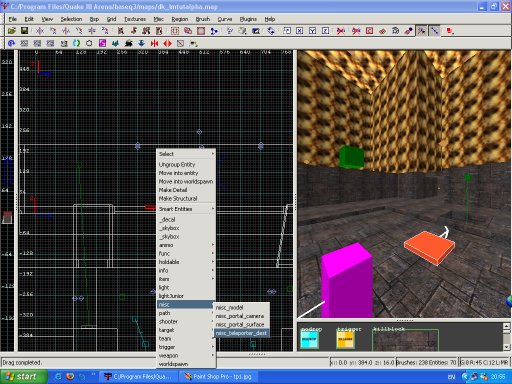Click the x-axis flip icon
Screen dimensions: 512x384
[x=40, y=31]
